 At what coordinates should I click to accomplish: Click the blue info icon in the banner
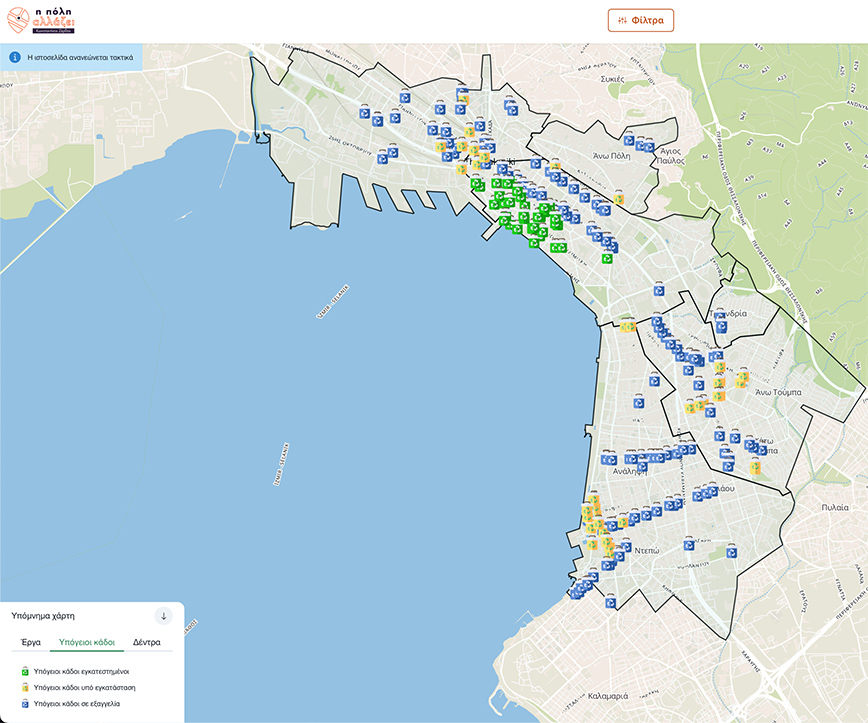tap(15, 57)
